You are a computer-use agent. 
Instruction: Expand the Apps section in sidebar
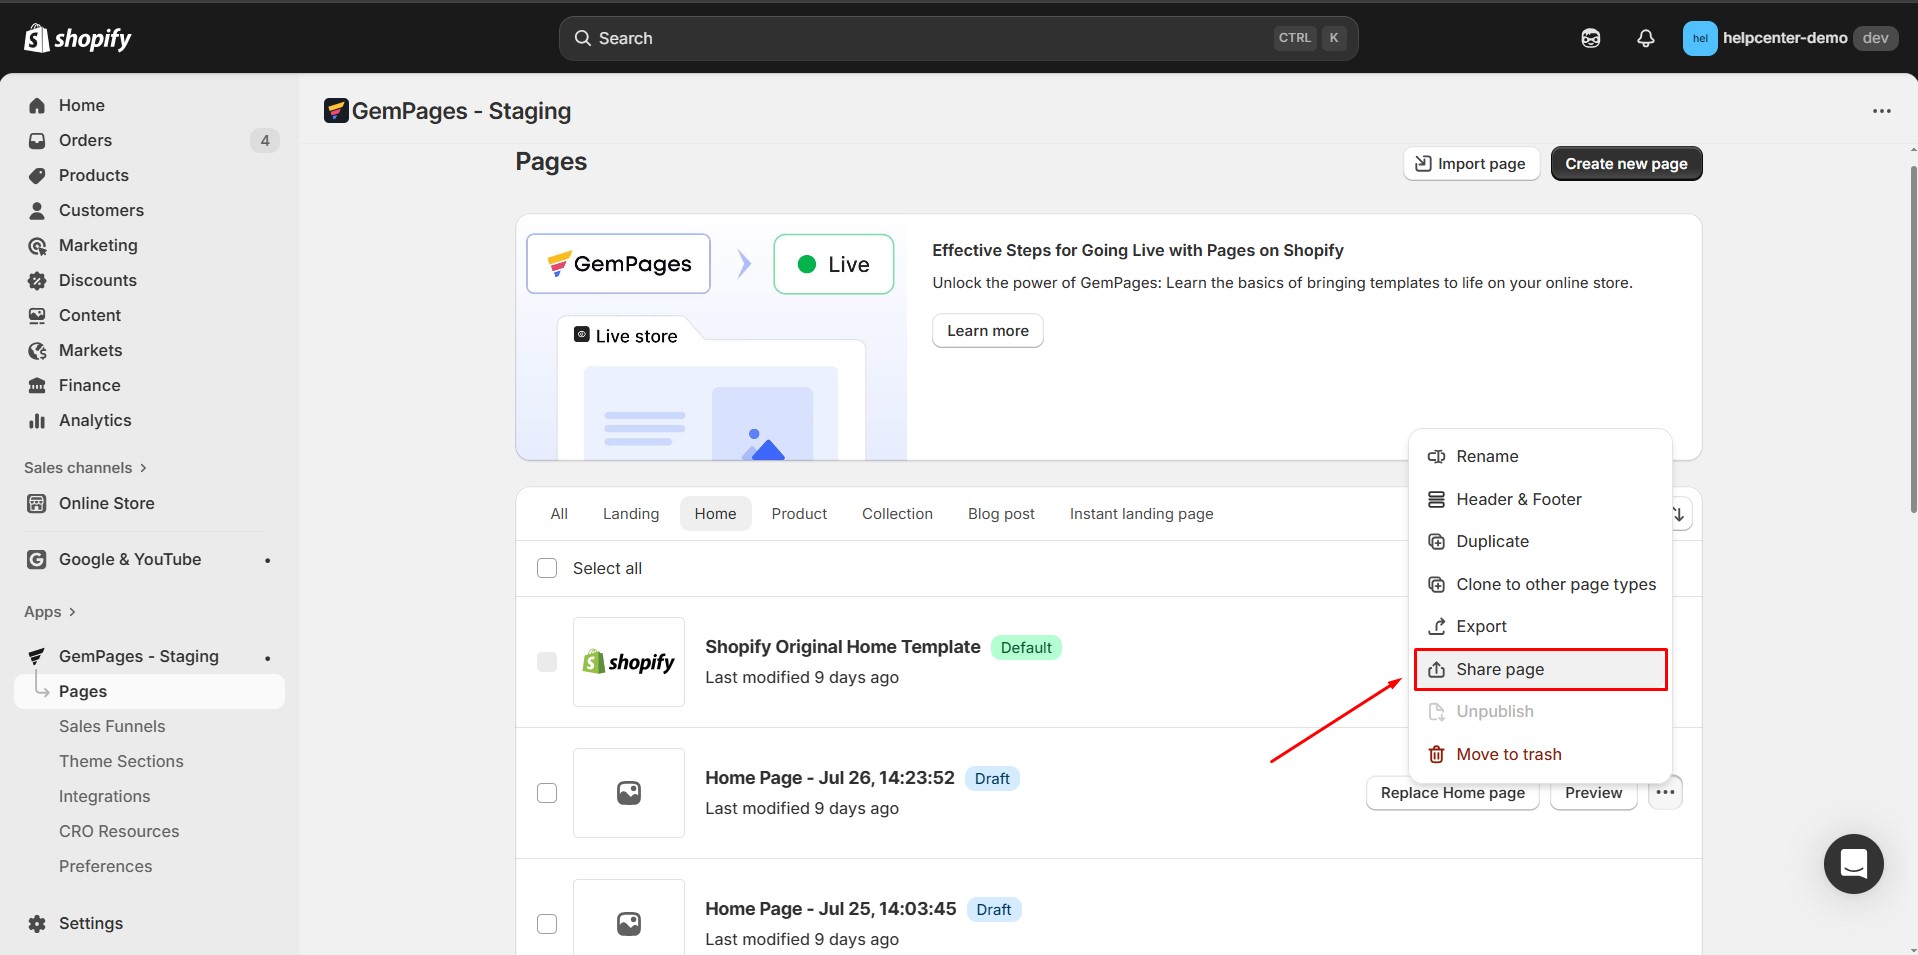tap(50, 612)
